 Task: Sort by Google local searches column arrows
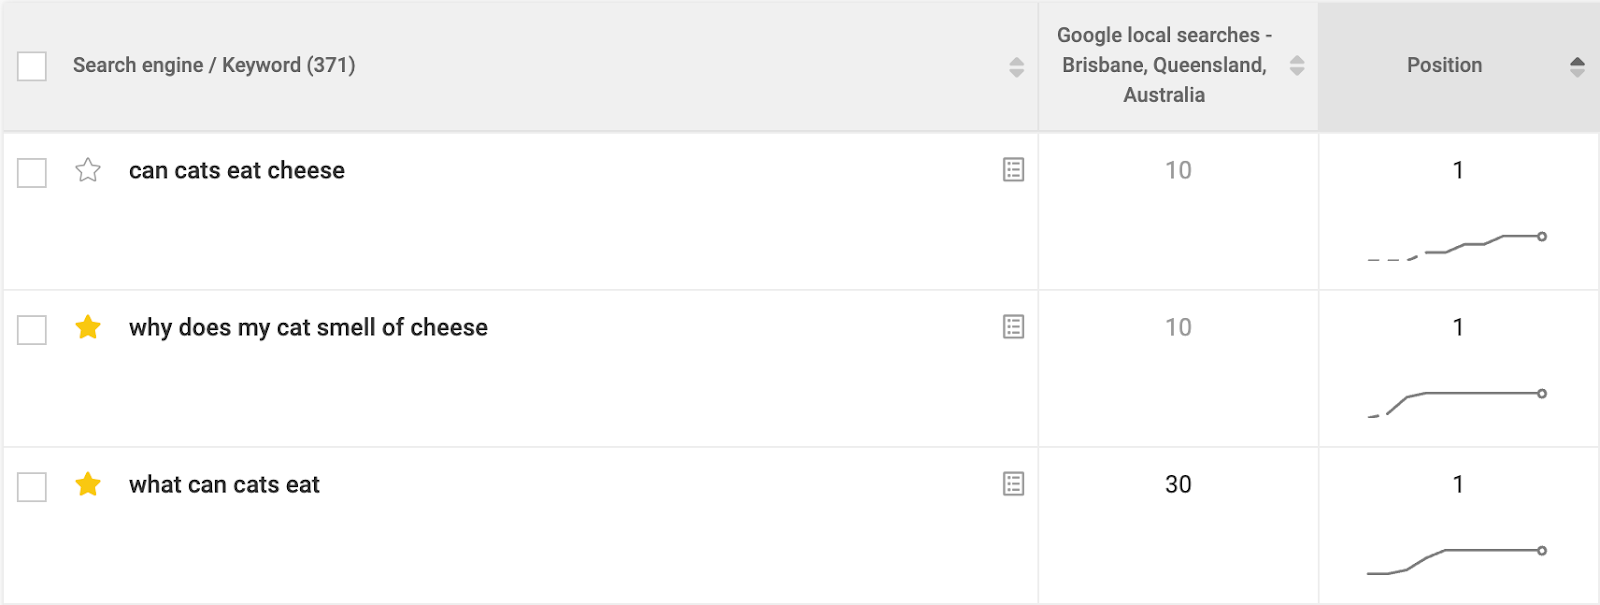[1297, 66]
